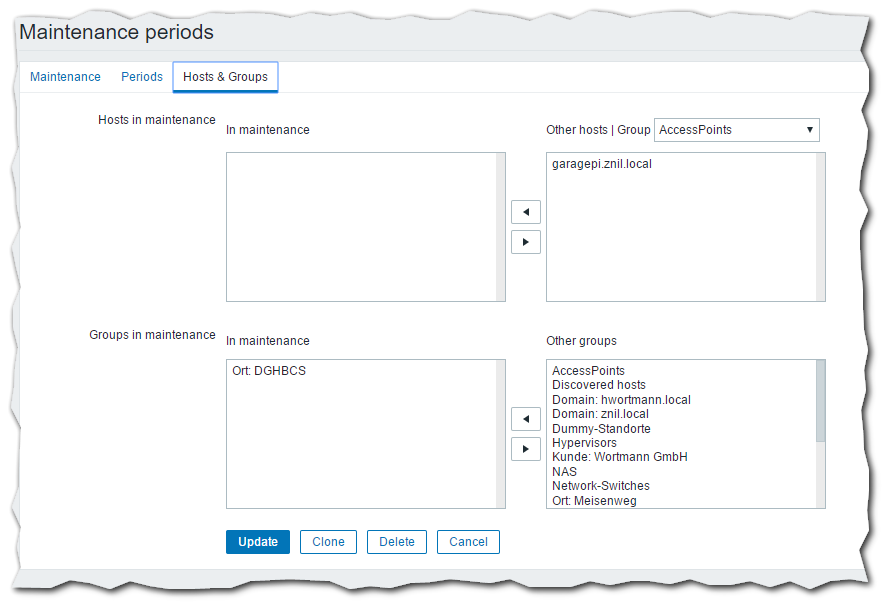Viewport: 888px width, 608px height.
Task: Click inside empty hosts In maintenance list
Action: [361, 227]
